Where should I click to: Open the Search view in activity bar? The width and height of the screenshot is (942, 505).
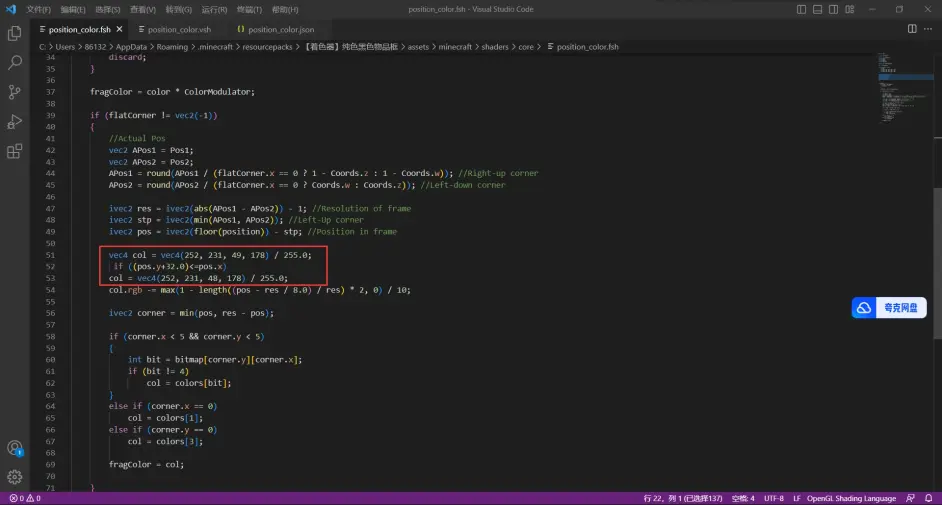pos(14,63)
